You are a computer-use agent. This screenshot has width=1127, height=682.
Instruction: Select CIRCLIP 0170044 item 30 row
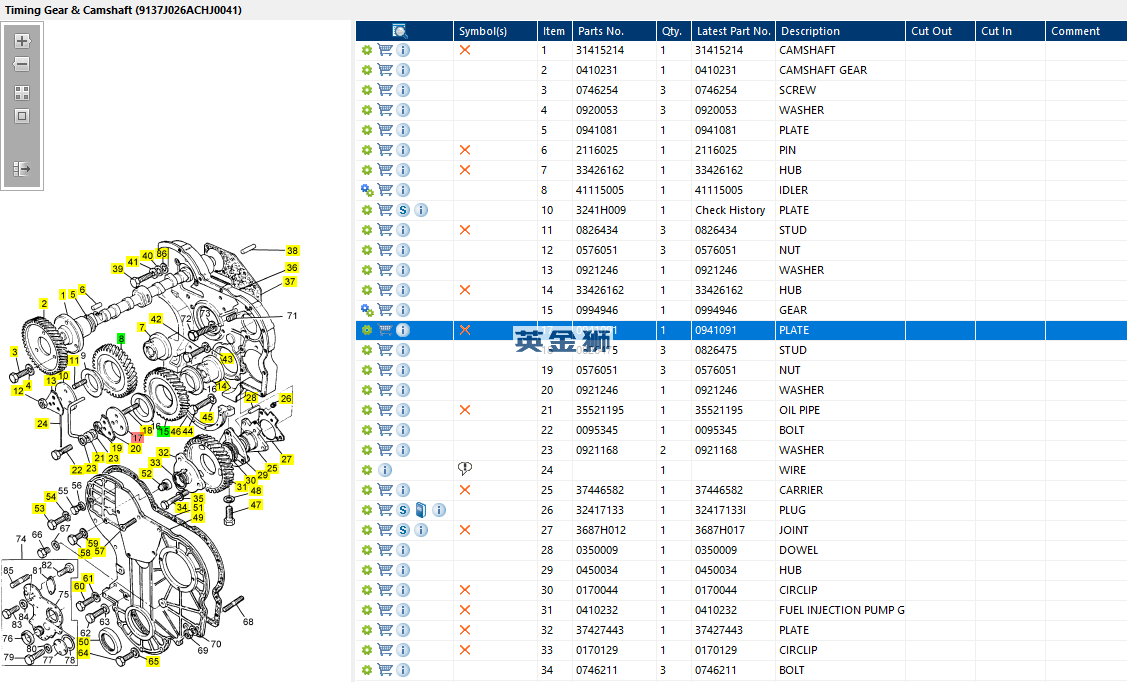pos(741,590)
